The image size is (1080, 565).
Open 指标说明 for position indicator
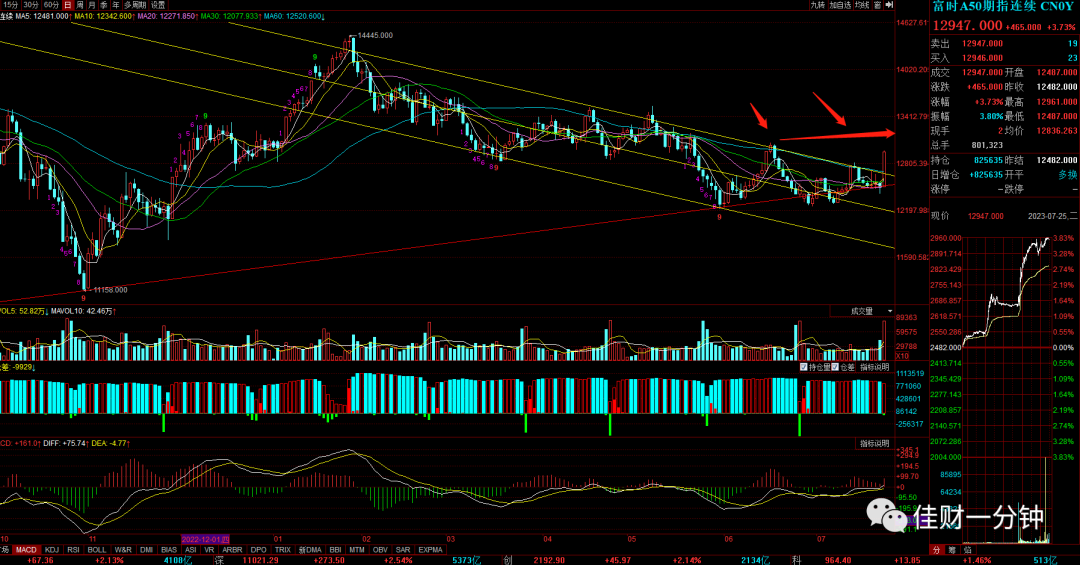[x=875, y=367]
